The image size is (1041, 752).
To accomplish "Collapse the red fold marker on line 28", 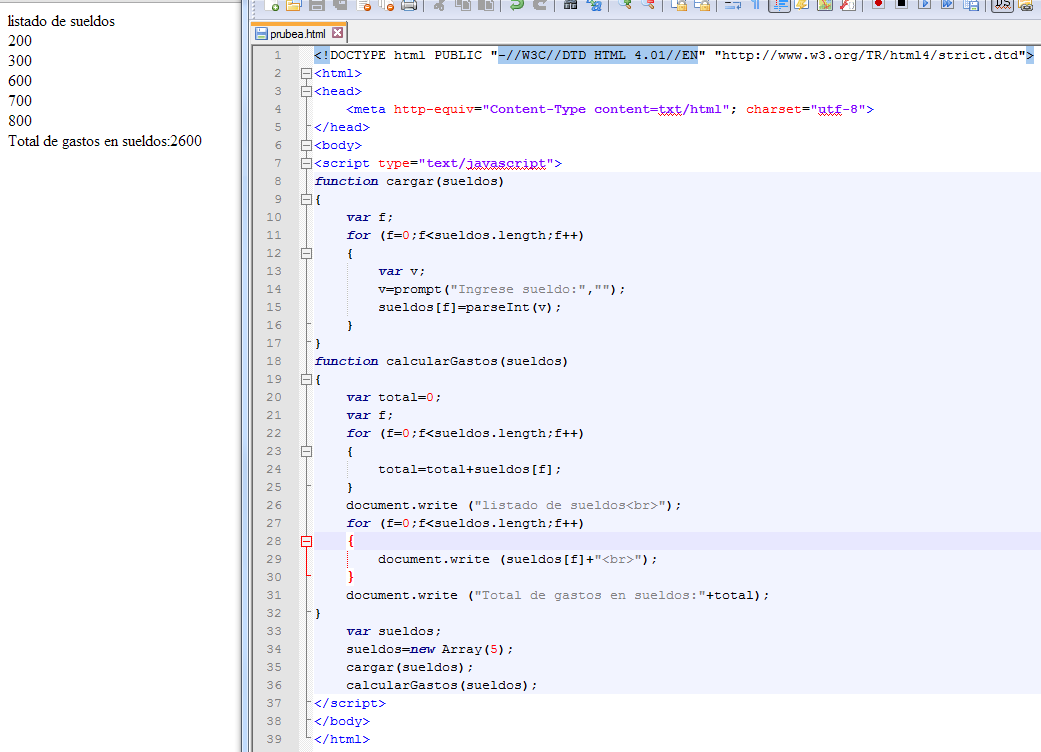I will tap(306, 542).
